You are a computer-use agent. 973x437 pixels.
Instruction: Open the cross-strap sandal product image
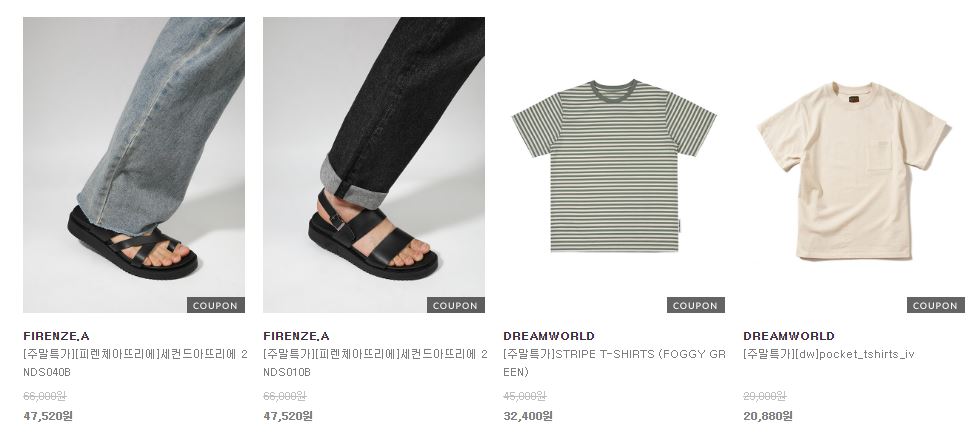[x=134, y=165]
